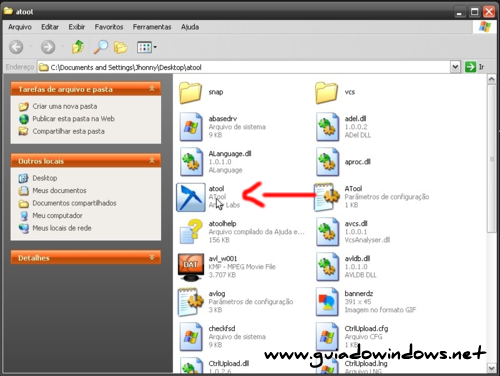Open Documentos compartilhados link

(x=74, y=203)
